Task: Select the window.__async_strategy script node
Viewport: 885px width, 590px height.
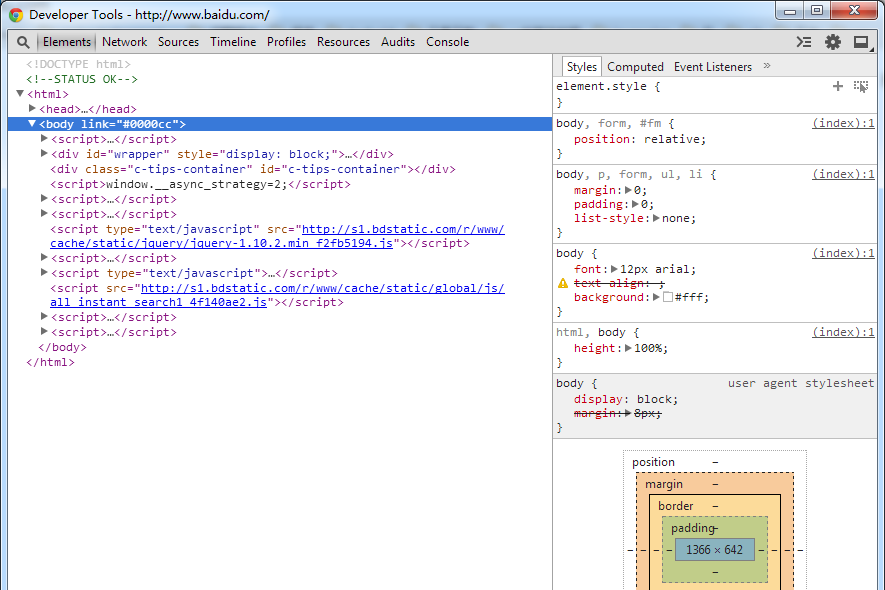Action: (200, 184)
